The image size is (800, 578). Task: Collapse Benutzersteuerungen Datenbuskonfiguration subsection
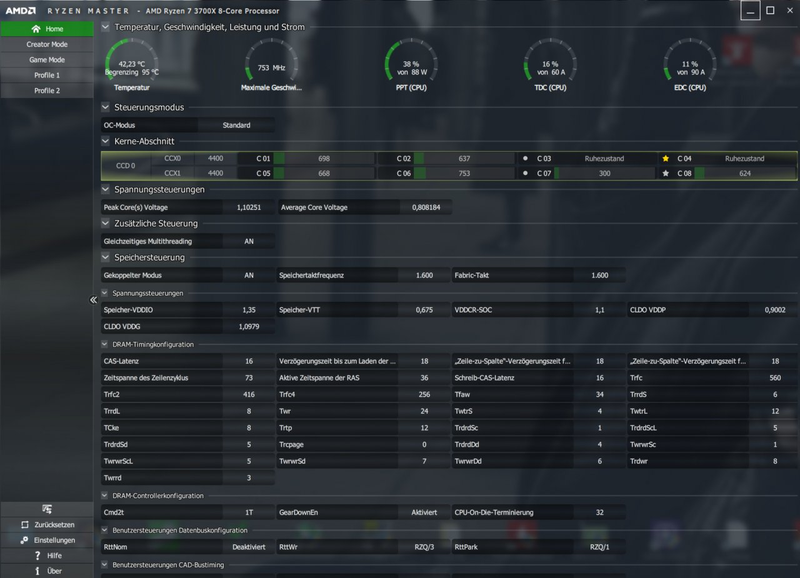[x=105, y=530]
